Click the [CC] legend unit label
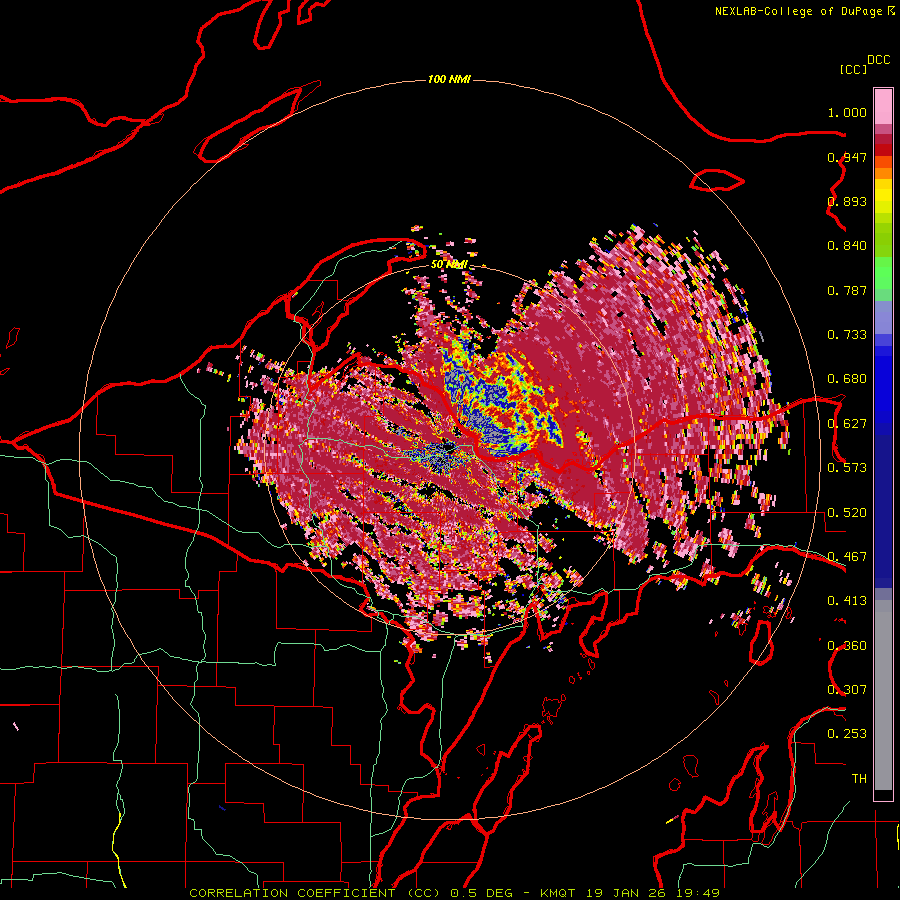The image size is (900, 900). tap(854, 69)
